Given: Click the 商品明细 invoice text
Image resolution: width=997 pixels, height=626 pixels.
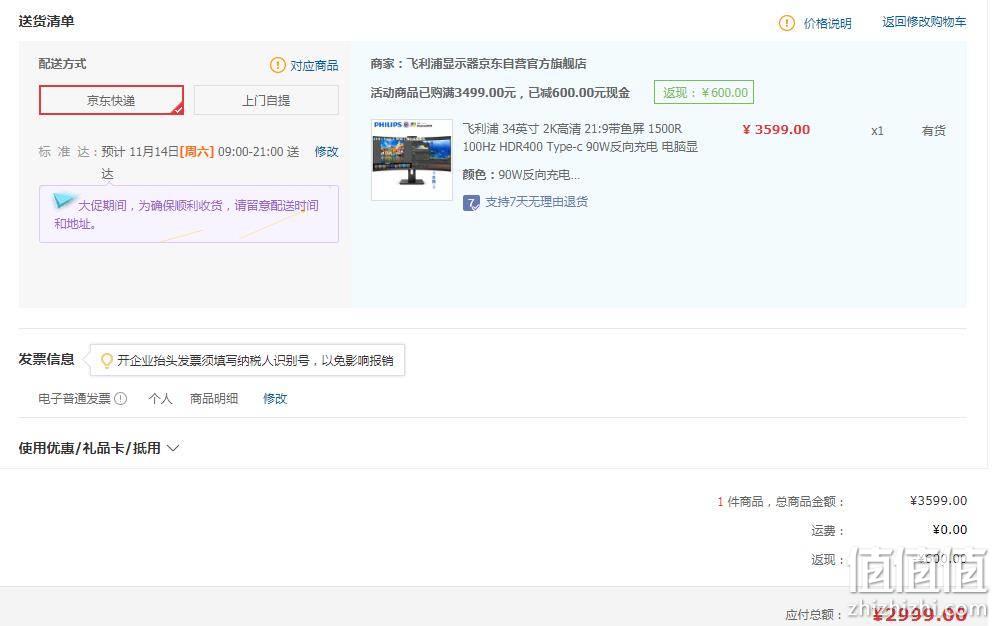Looking at the screenshot, I should pos(214,398).
